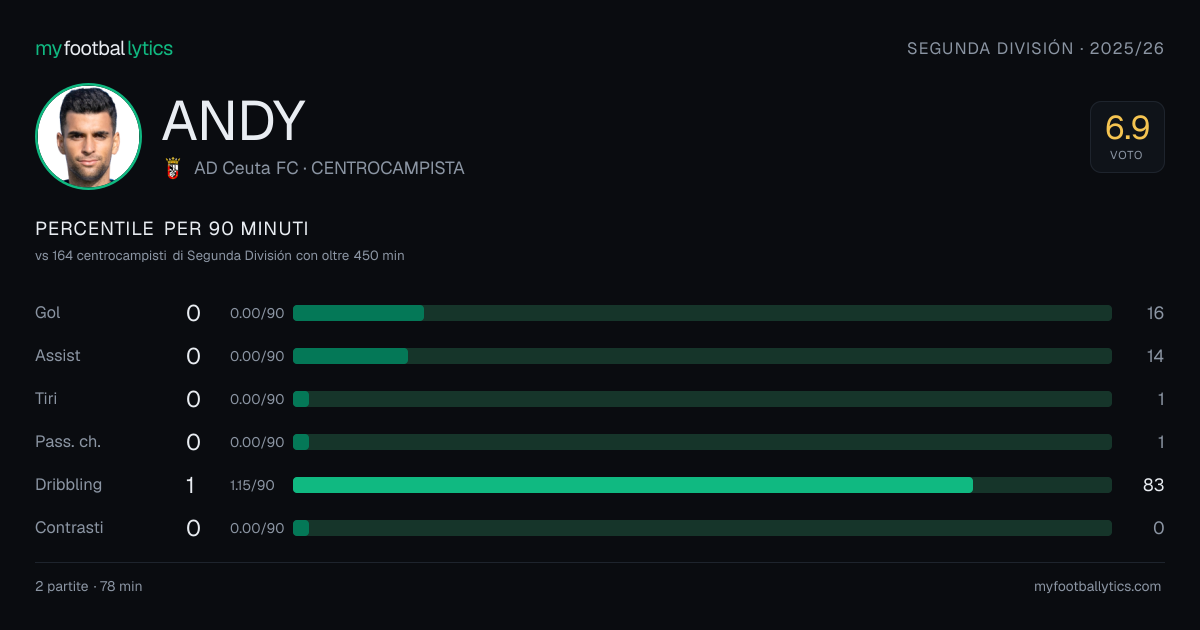Open the myfootballytics.com footer link
Screen dimensions: 1200x630
pos(1097,587)
